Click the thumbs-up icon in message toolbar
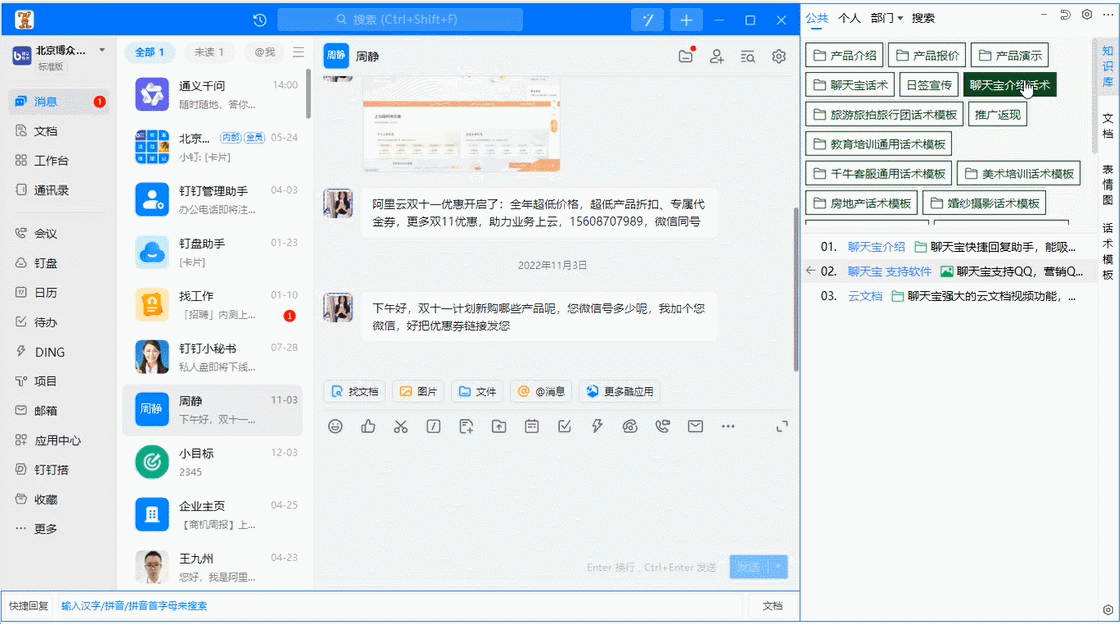This screenshot has width=1120, height=624. click(368, 426)
